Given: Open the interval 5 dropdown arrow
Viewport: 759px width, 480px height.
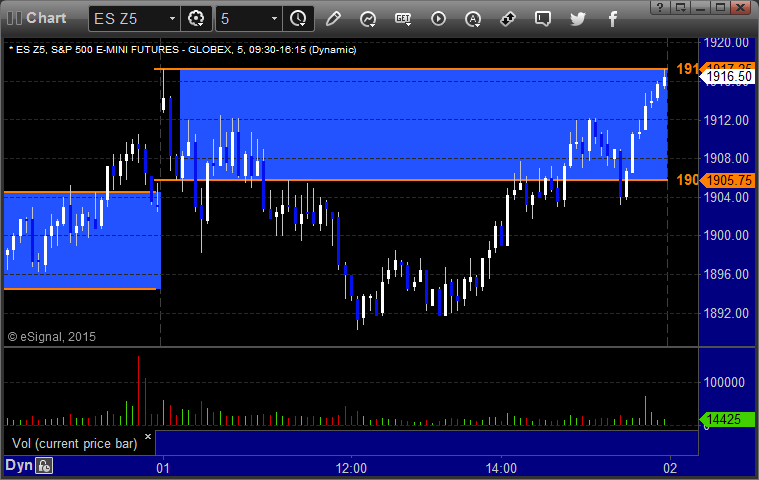Looking at the screenshot, I should pyautogui.click(x=274, y=19).
